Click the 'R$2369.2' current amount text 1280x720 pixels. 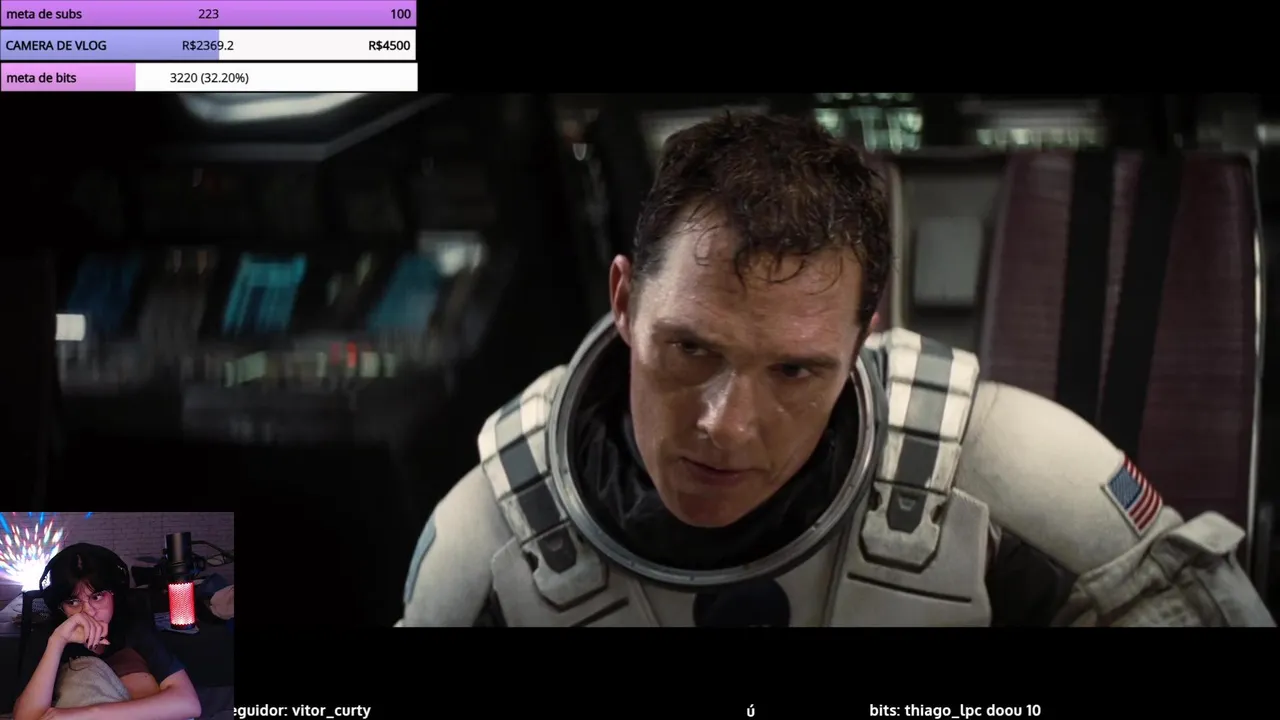[208, 46]
